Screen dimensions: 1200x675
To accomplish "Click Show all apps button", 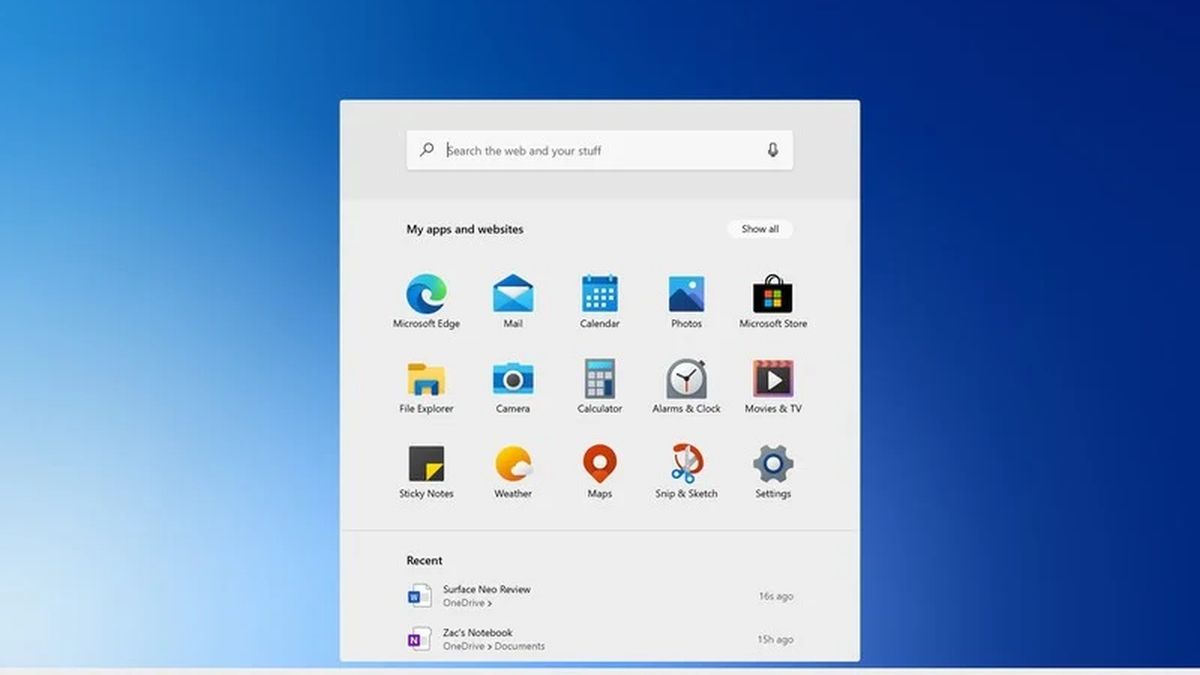I will click(x=760, y=229).
